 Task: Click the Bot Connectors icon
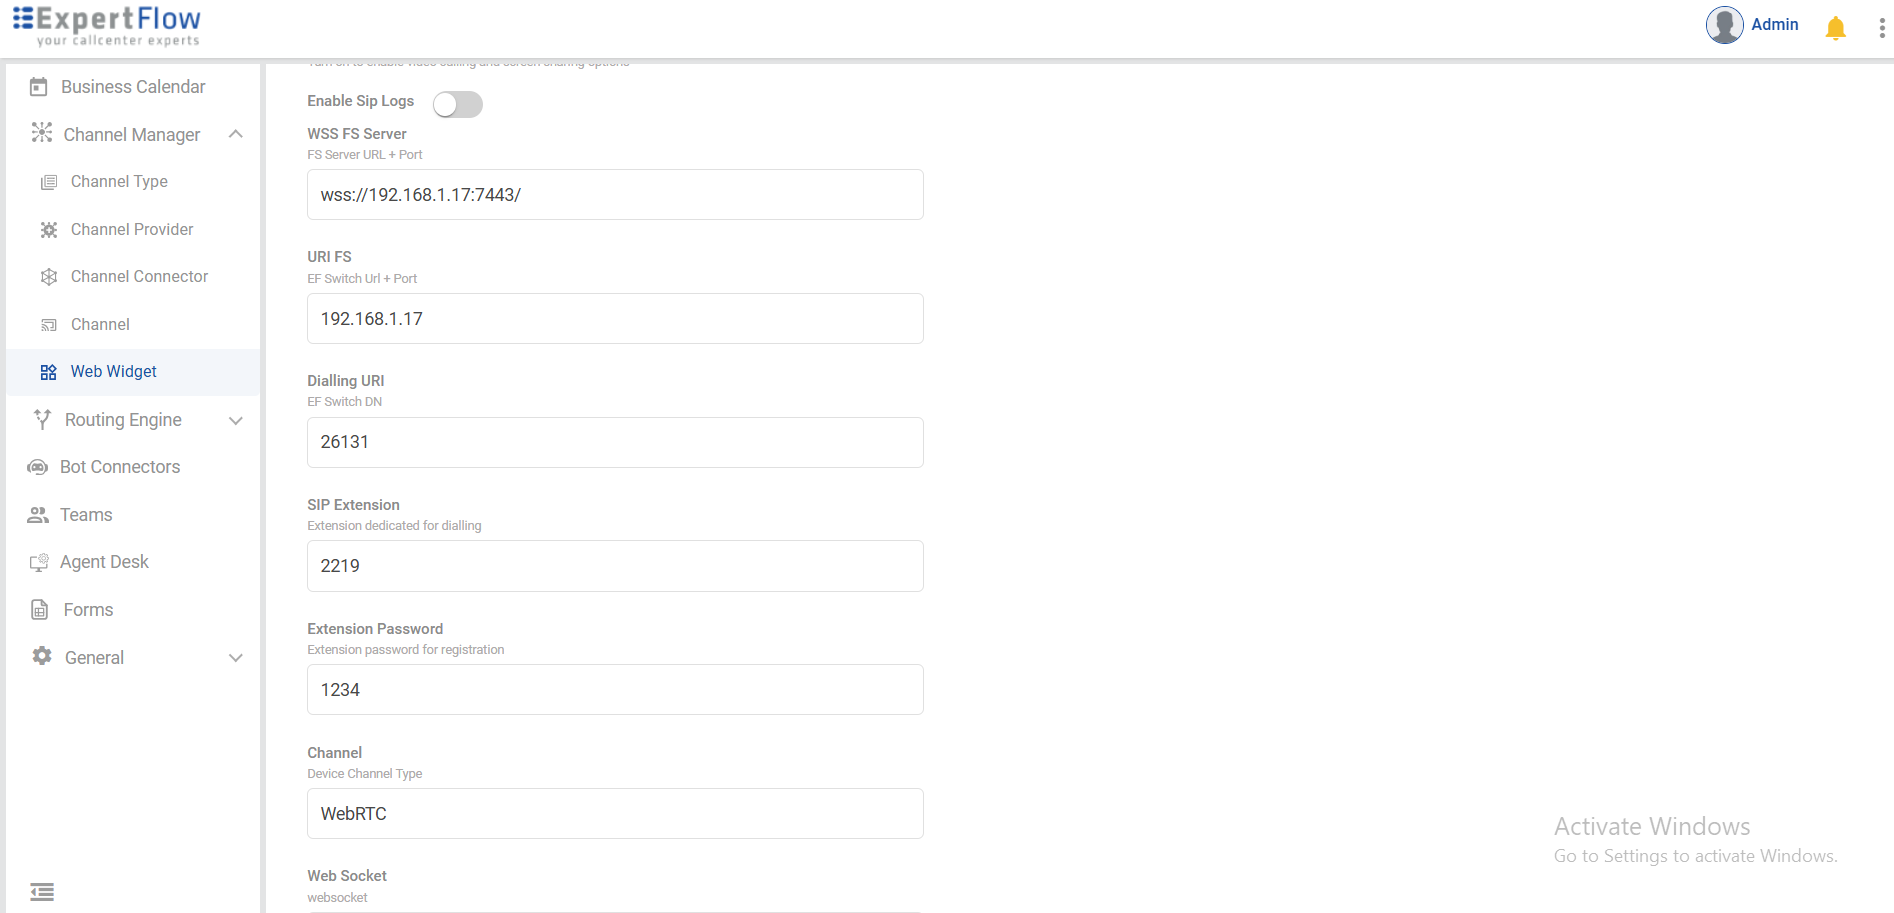38,467
